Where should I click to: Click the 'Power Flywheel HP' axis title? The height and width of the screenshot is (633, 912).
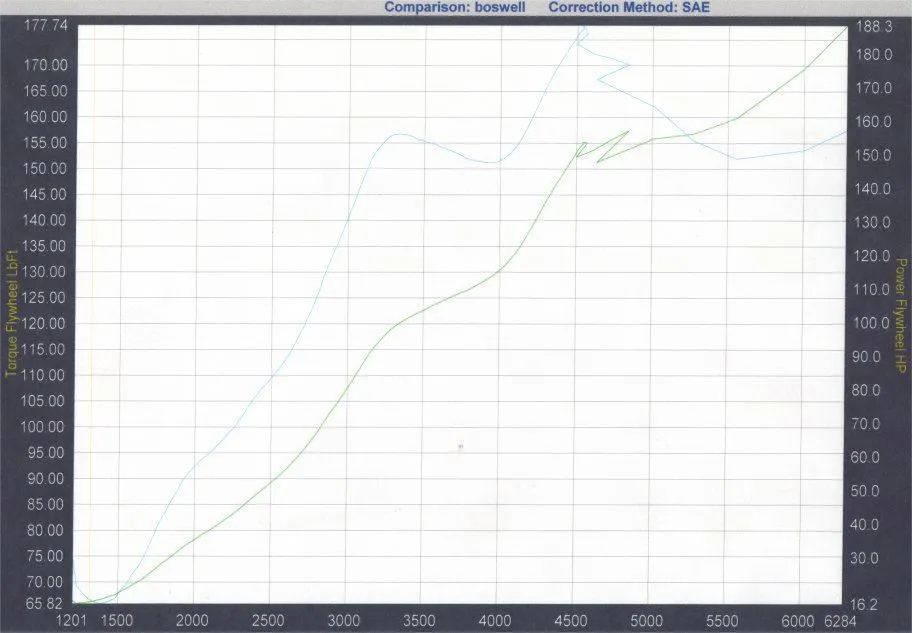tap(899, 312)
